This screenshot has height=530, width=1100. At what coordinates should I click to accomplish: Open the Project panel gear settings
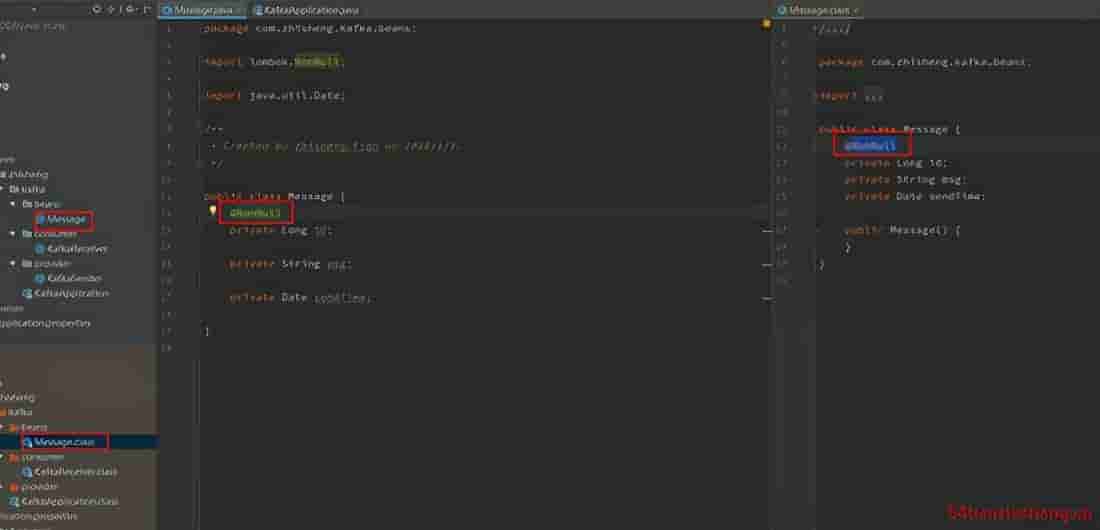pos(130,10)
